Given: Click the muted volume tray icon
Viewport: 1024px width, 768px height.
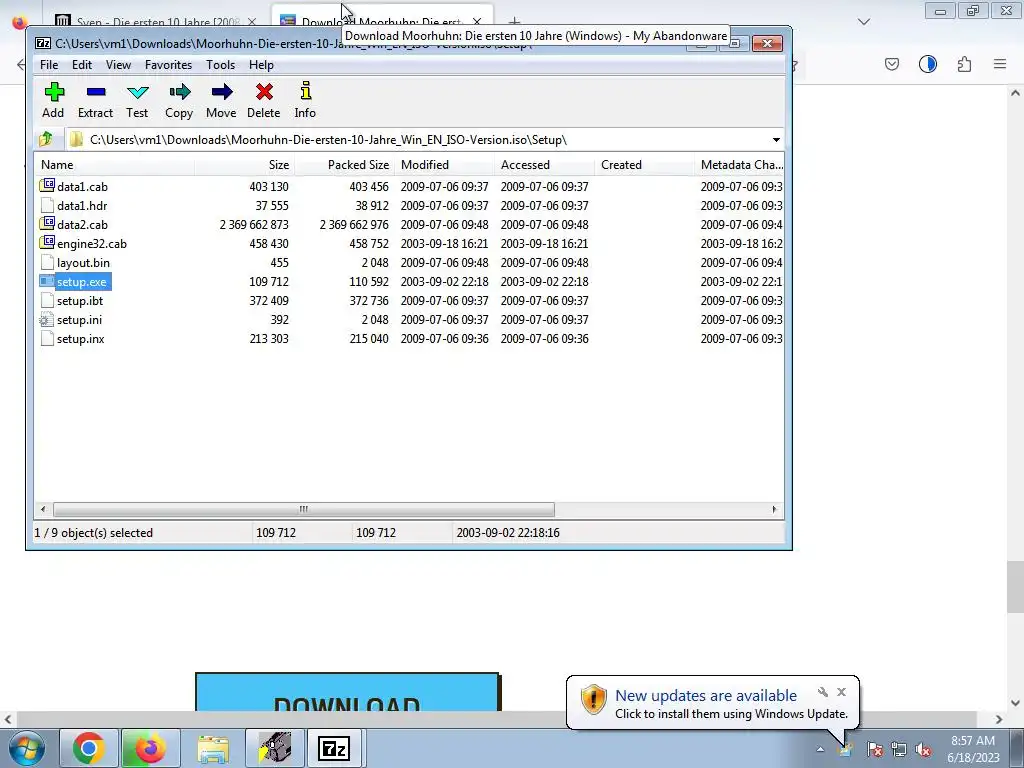Looking at the screenshot, I should (x=923, y=749).
